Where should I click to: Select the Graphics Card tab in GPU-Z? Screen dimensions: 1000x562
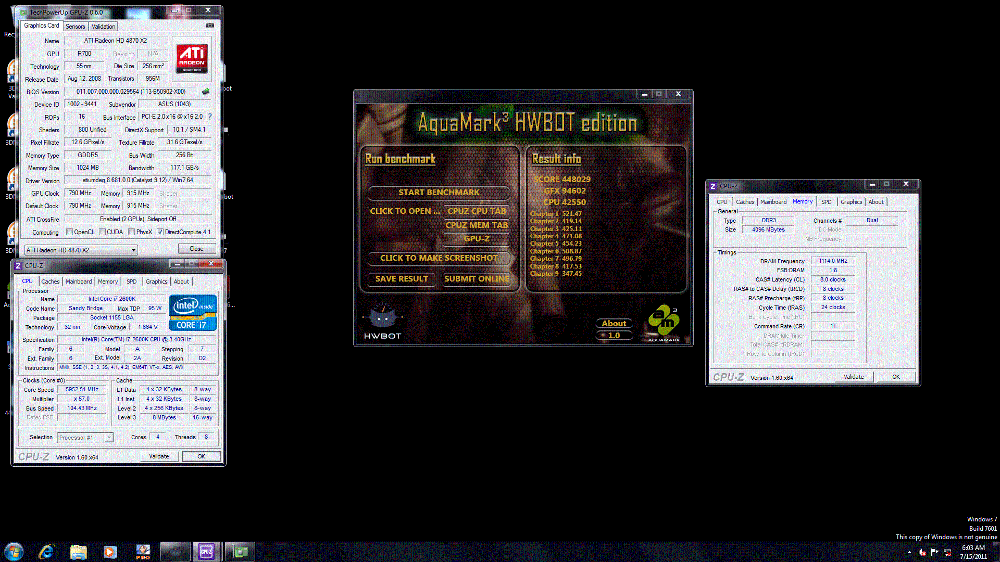[x=41, y=26]
